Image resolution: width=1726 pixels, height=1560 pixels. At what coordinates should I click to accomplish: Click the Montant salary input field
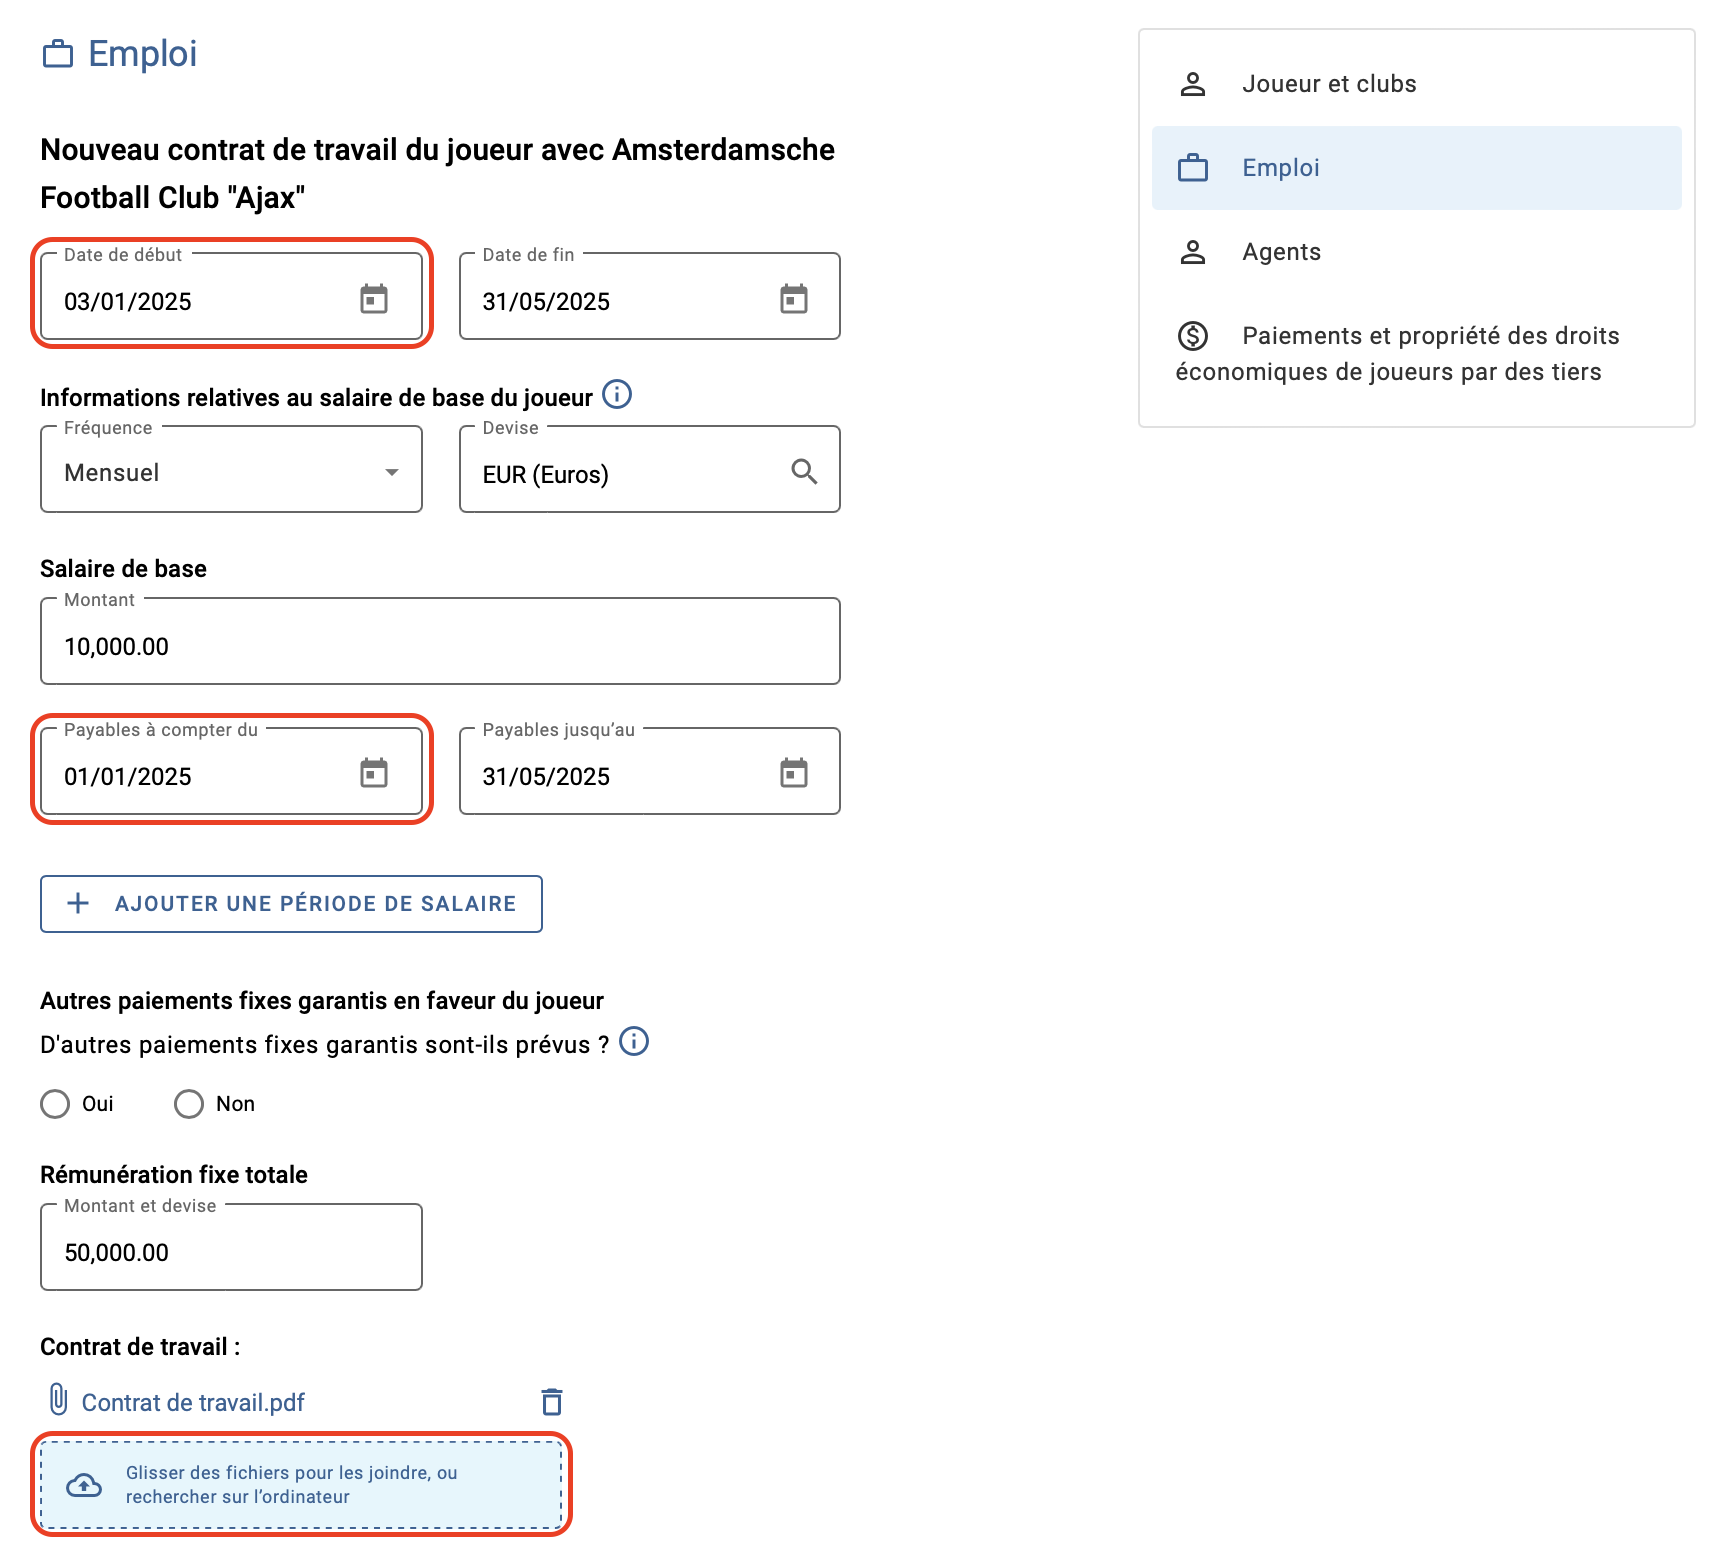pos(440,642)
